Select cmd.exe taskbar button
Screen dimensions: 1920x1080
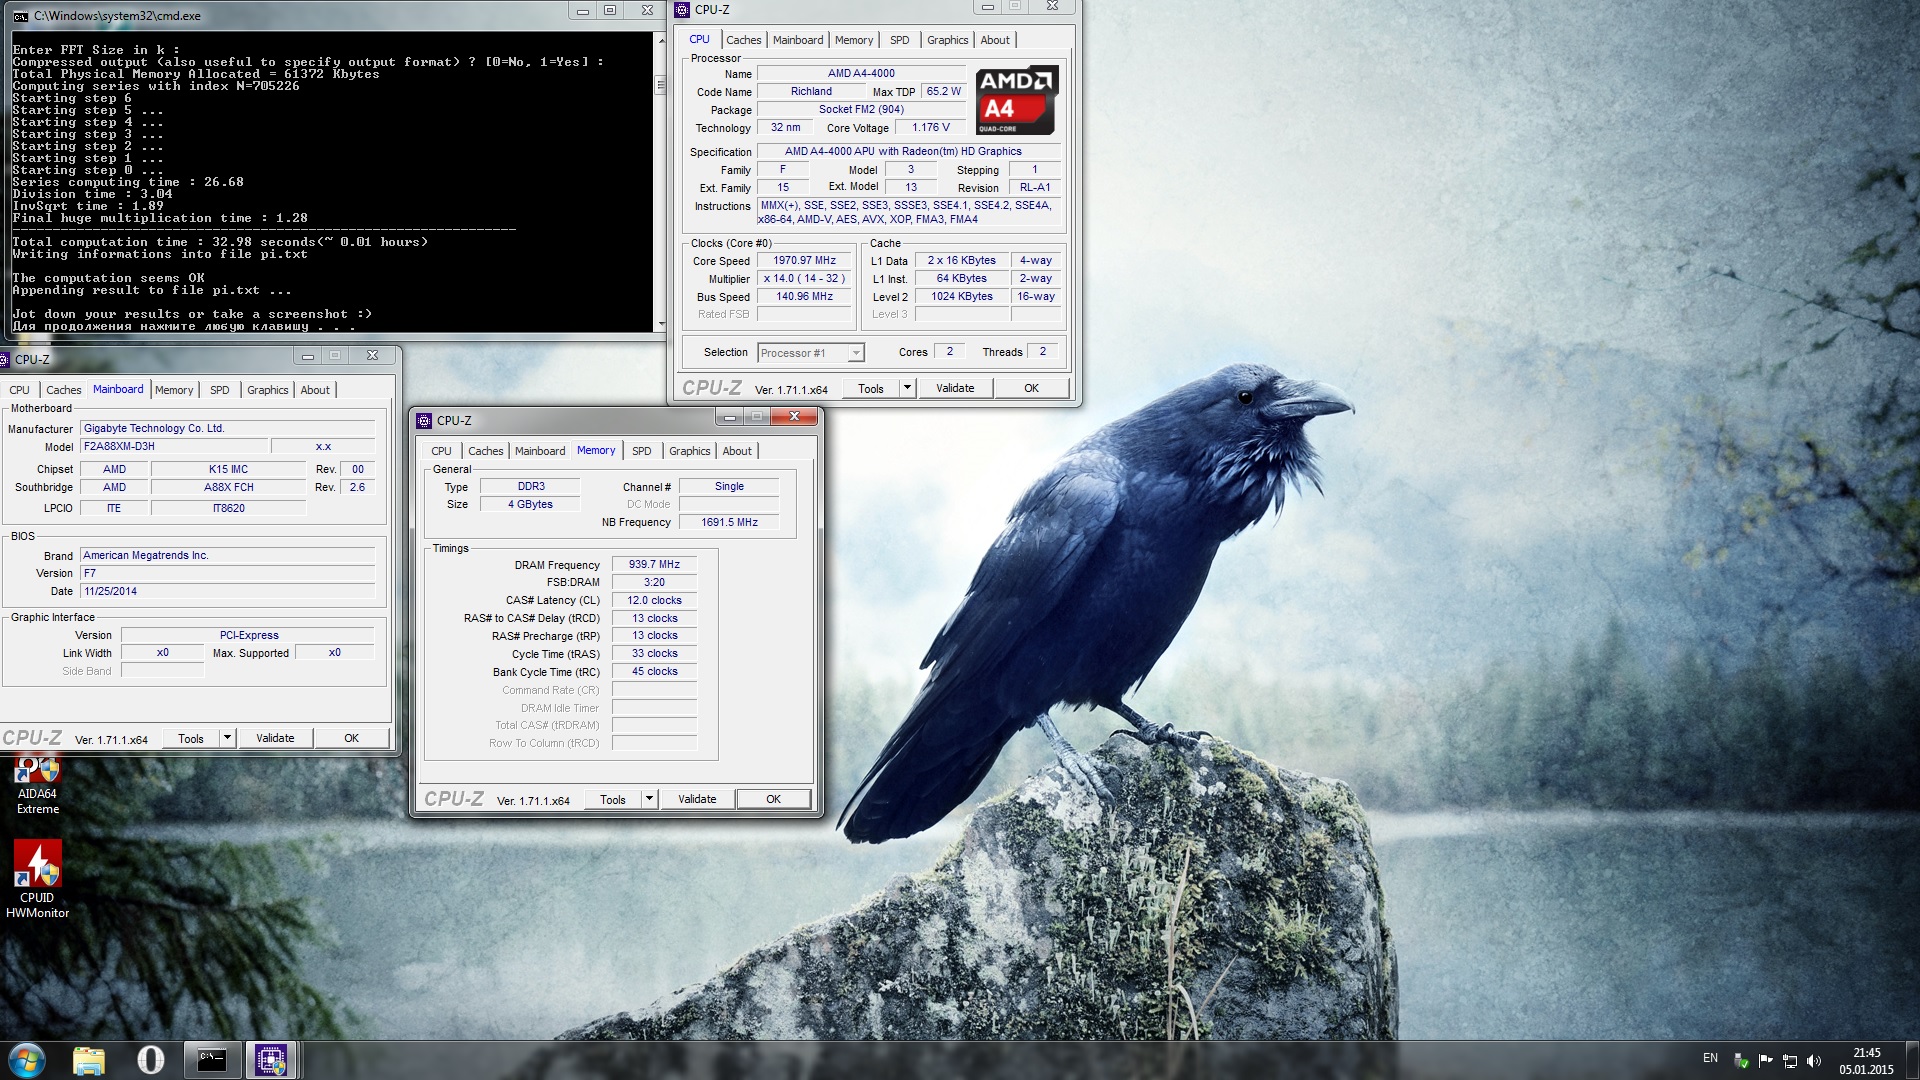click(x=212, y=1060)
